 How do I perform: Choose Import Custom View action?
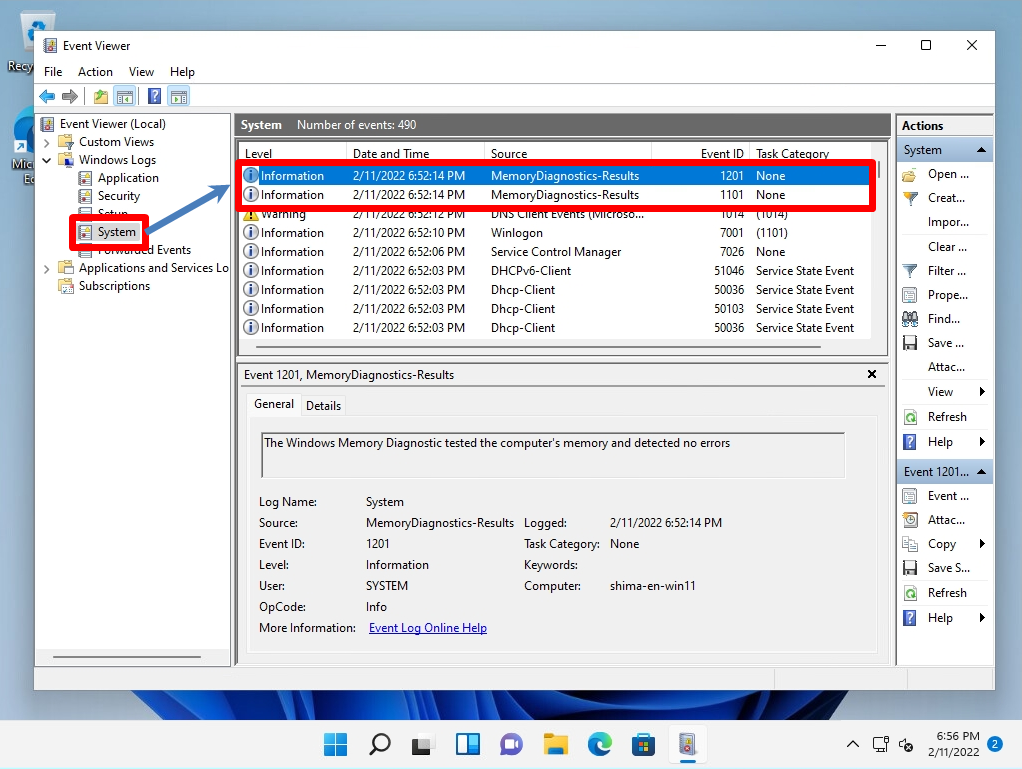point(948,222)
